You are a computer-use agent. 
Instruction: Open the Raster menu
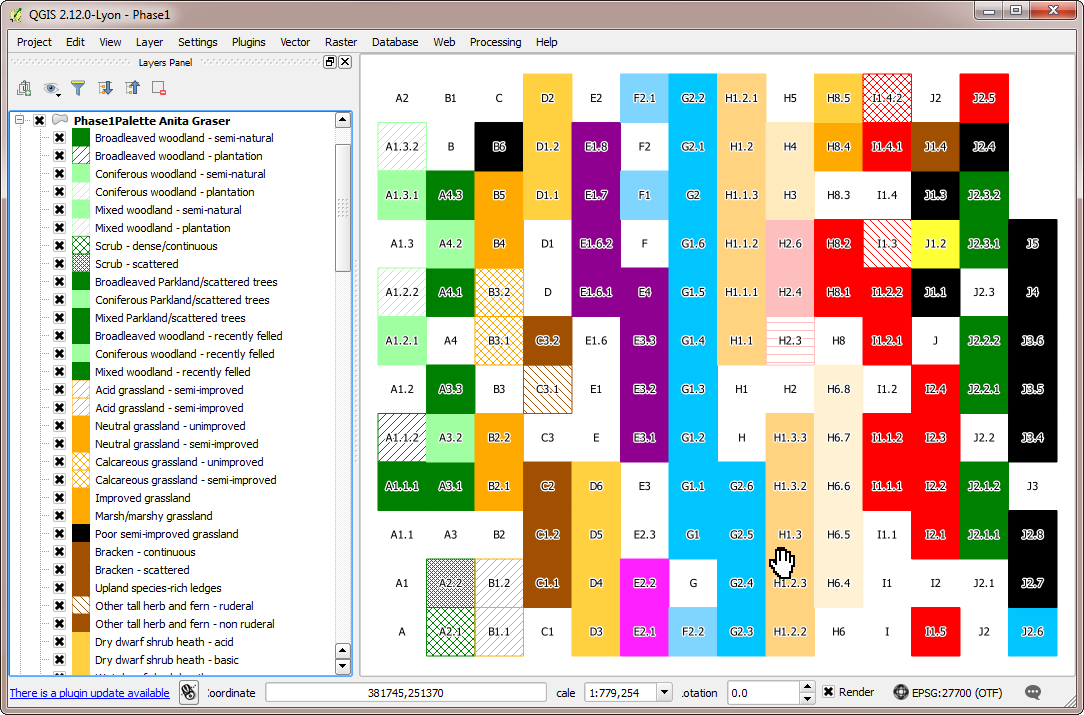(x=341, y=42)
